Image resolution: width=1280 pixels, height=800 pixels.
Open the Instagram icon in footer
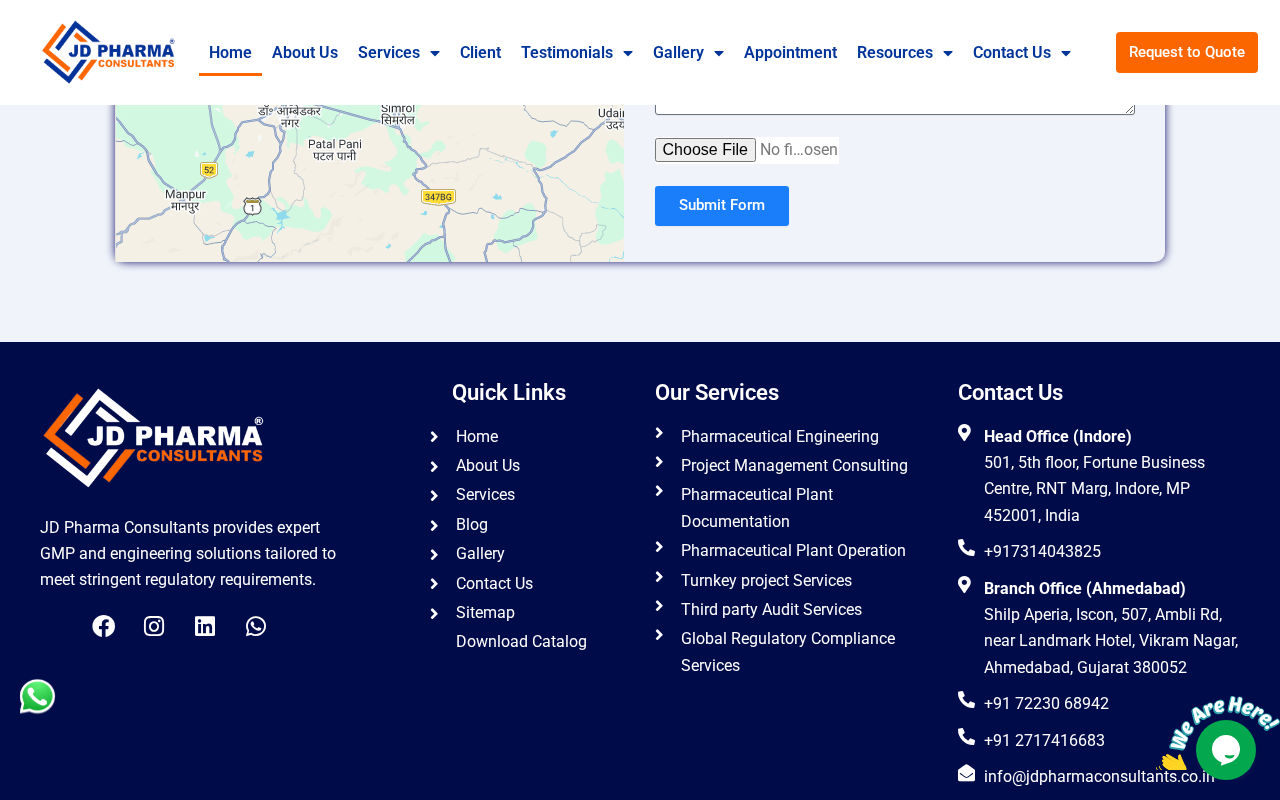point(154,626)
